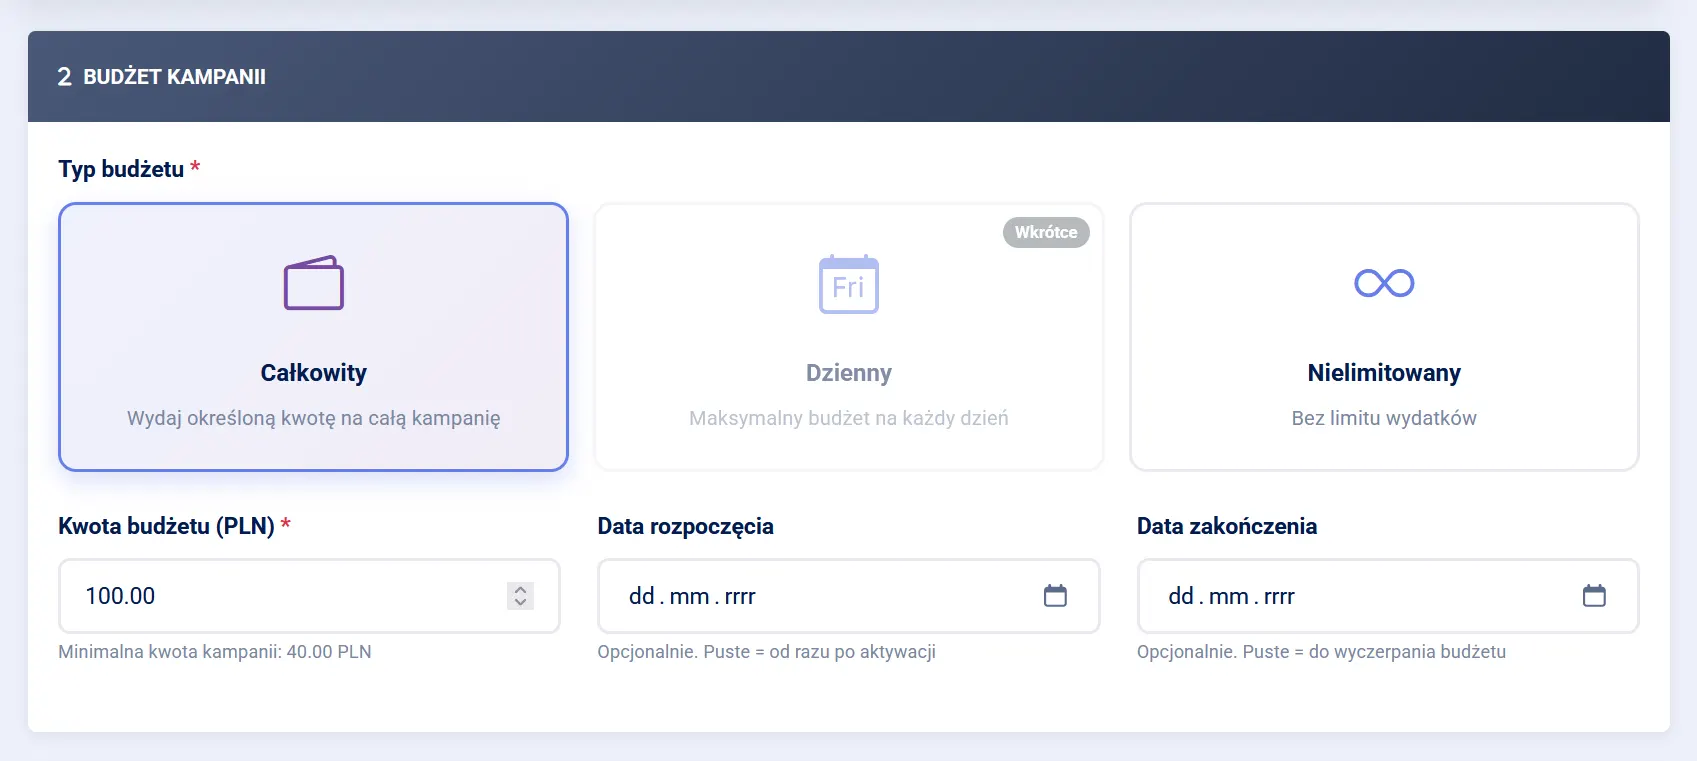The height and width of the screenshot is (761, 1697).
Task: Click the Fri calendar icon
Action: [x=849, y=284]
